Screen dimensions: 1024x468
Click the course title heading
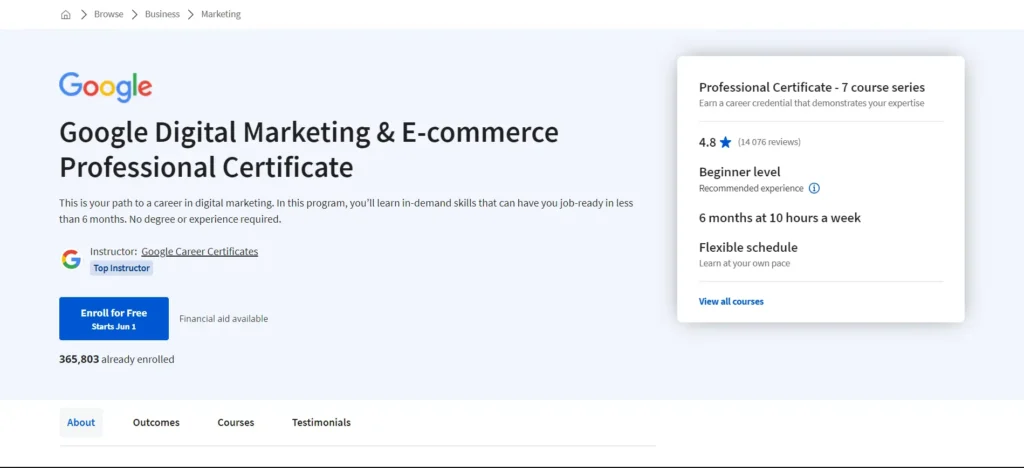tap(309, 149)
